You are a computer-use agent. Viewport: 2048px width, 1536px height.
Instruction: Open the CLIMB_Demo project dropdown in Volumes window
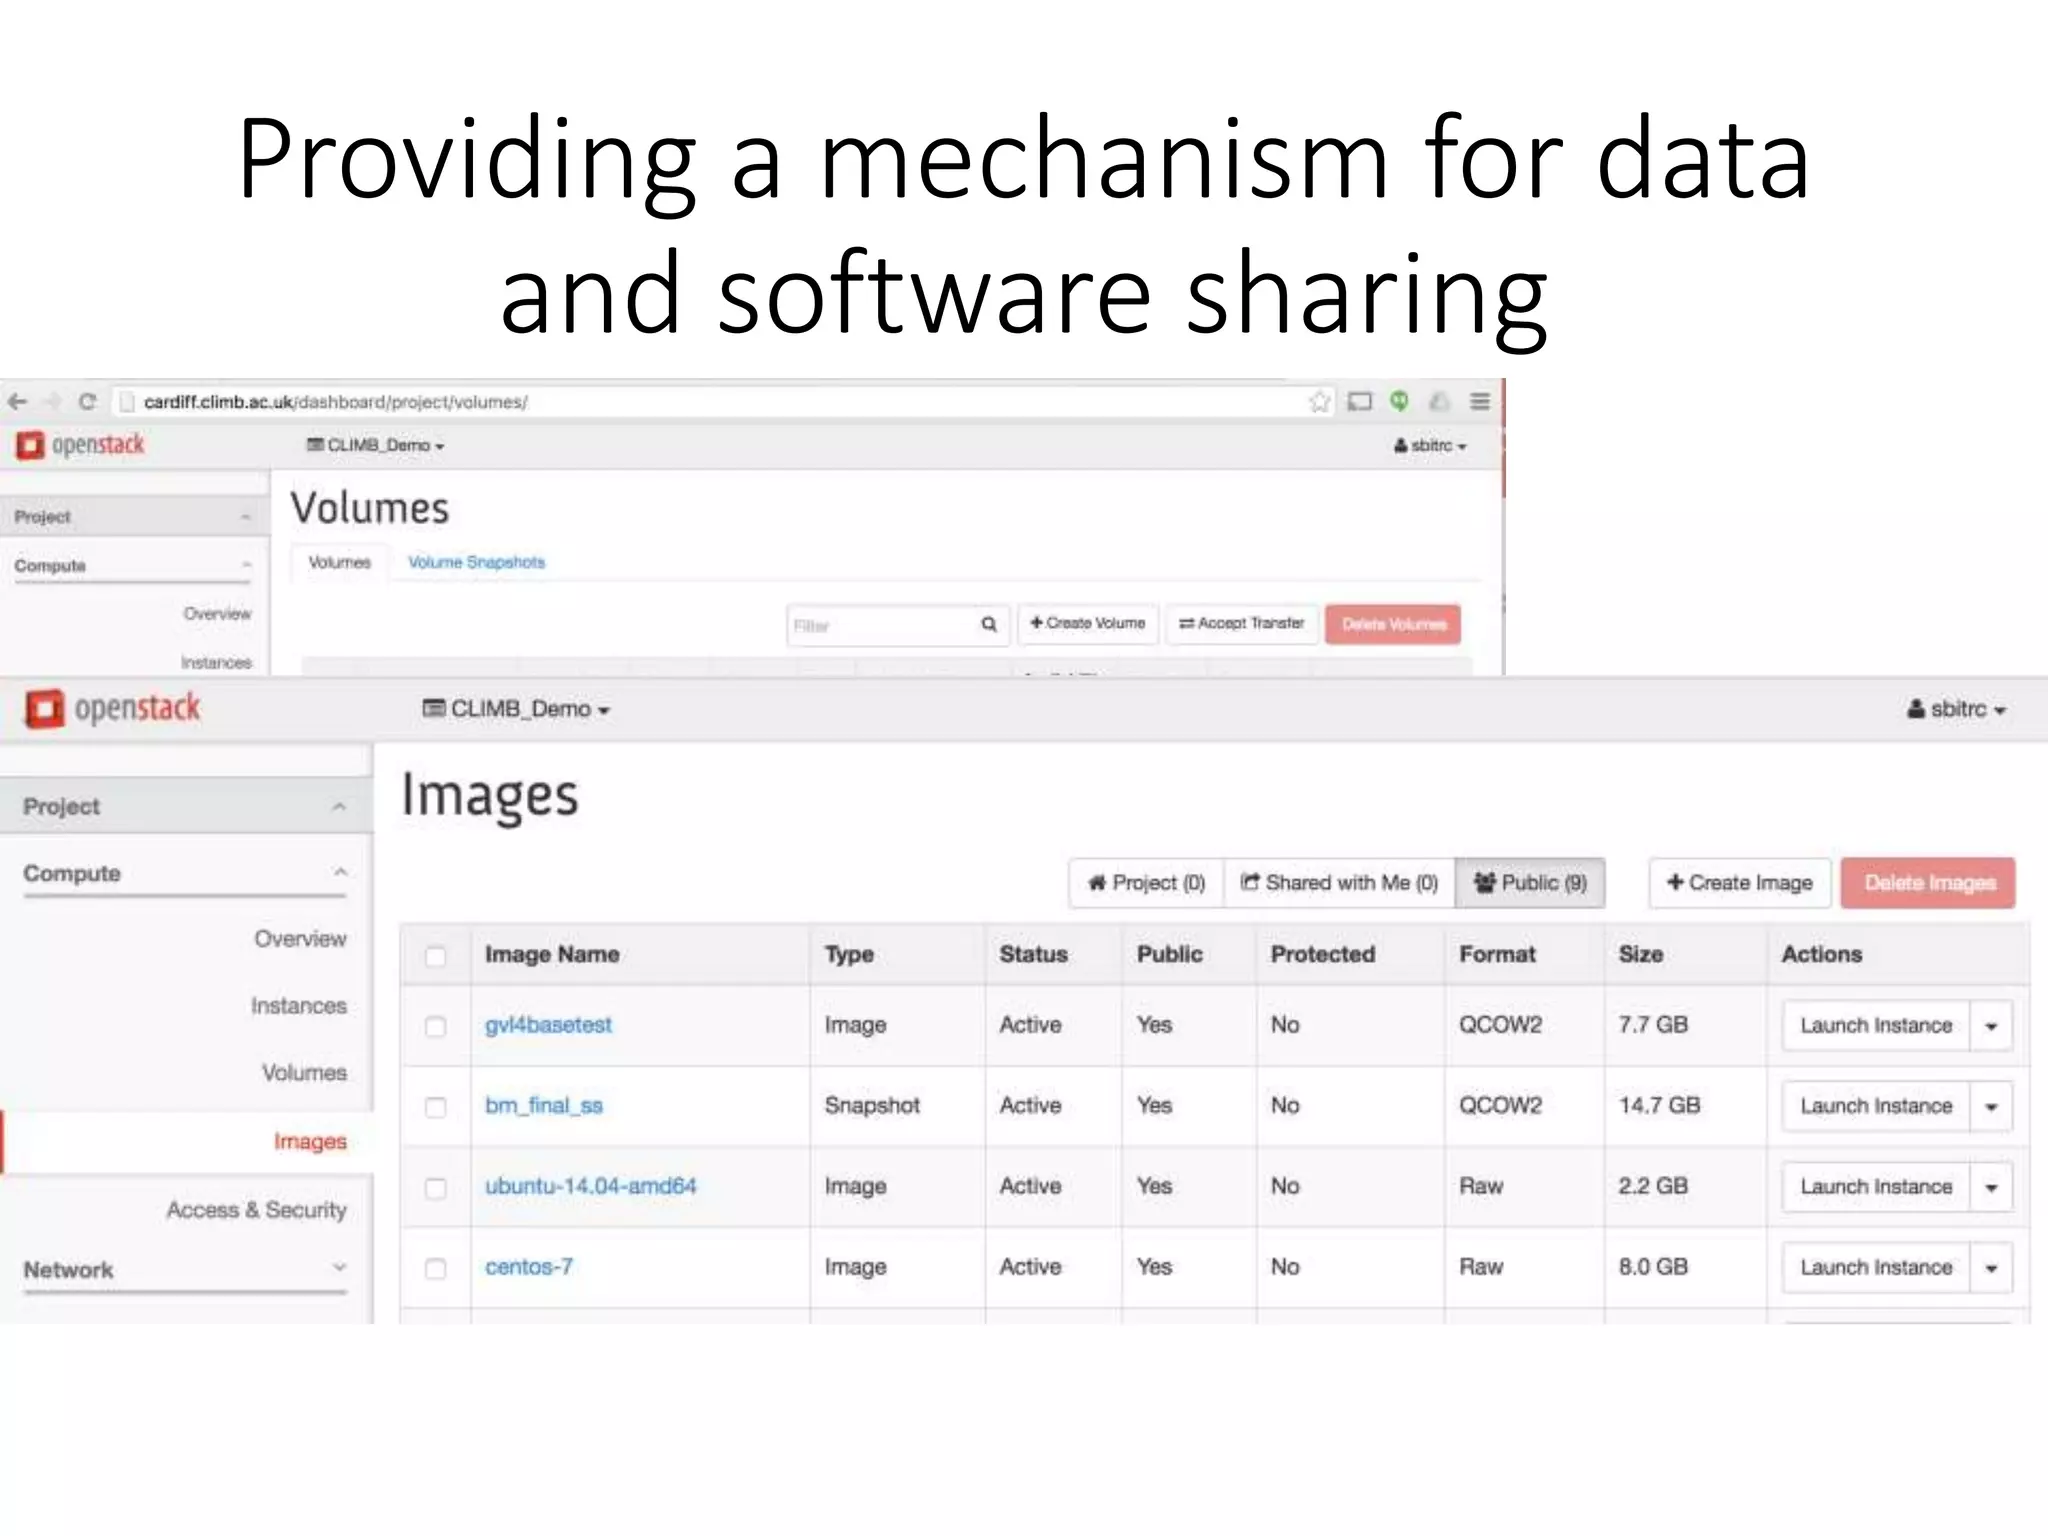coord(375,445)
